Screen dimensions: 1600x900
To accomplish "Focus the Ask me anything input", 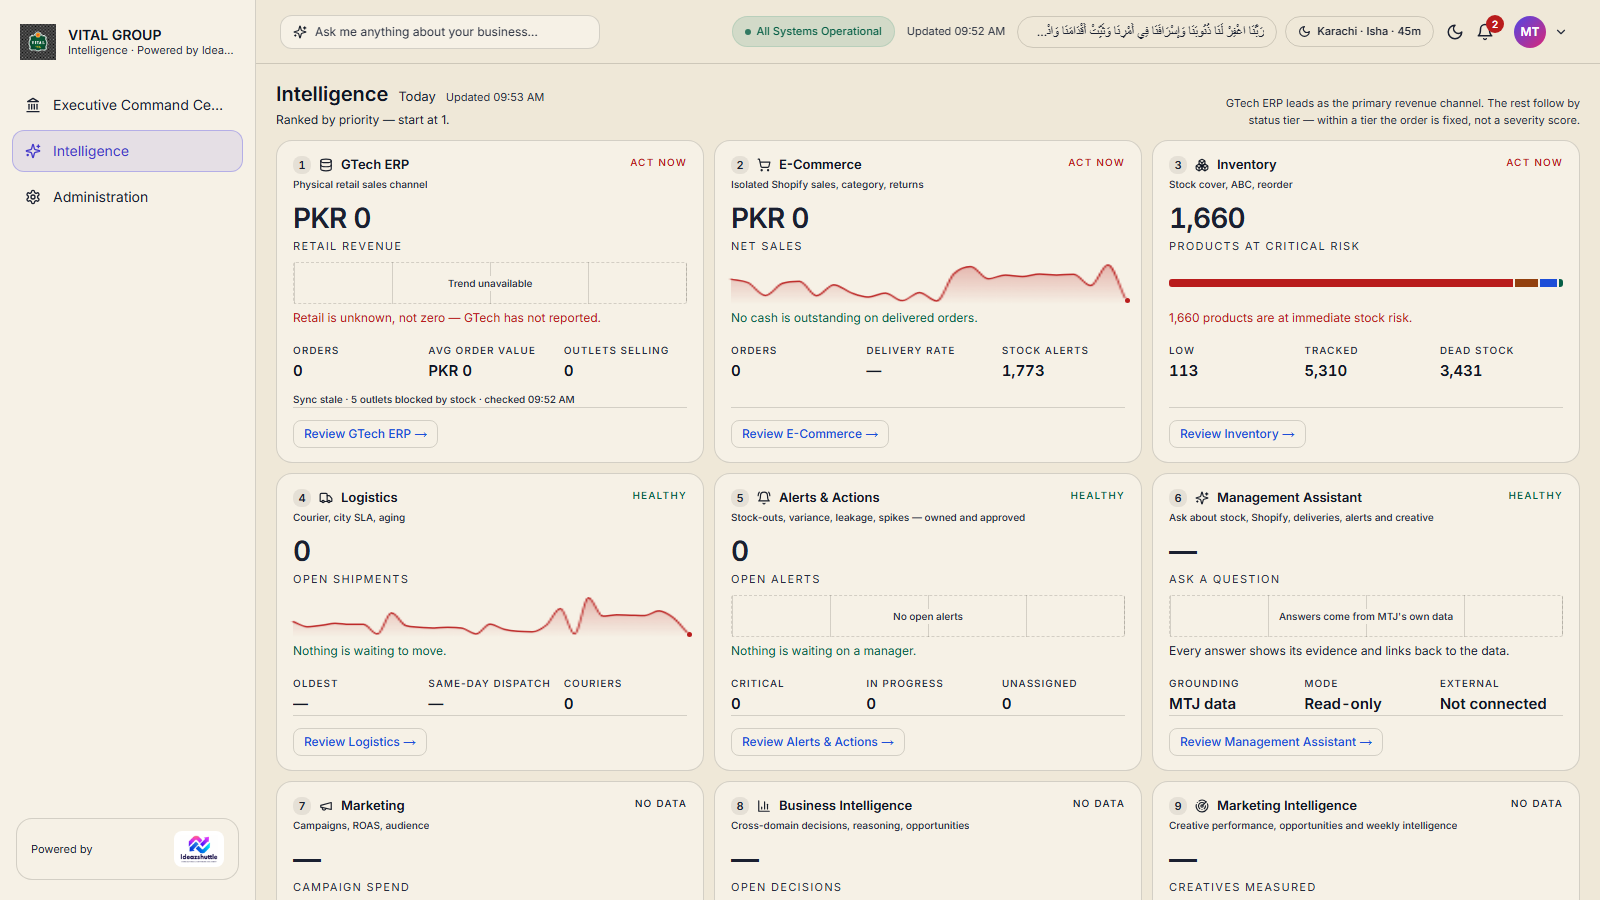I will tap(440, 32).
